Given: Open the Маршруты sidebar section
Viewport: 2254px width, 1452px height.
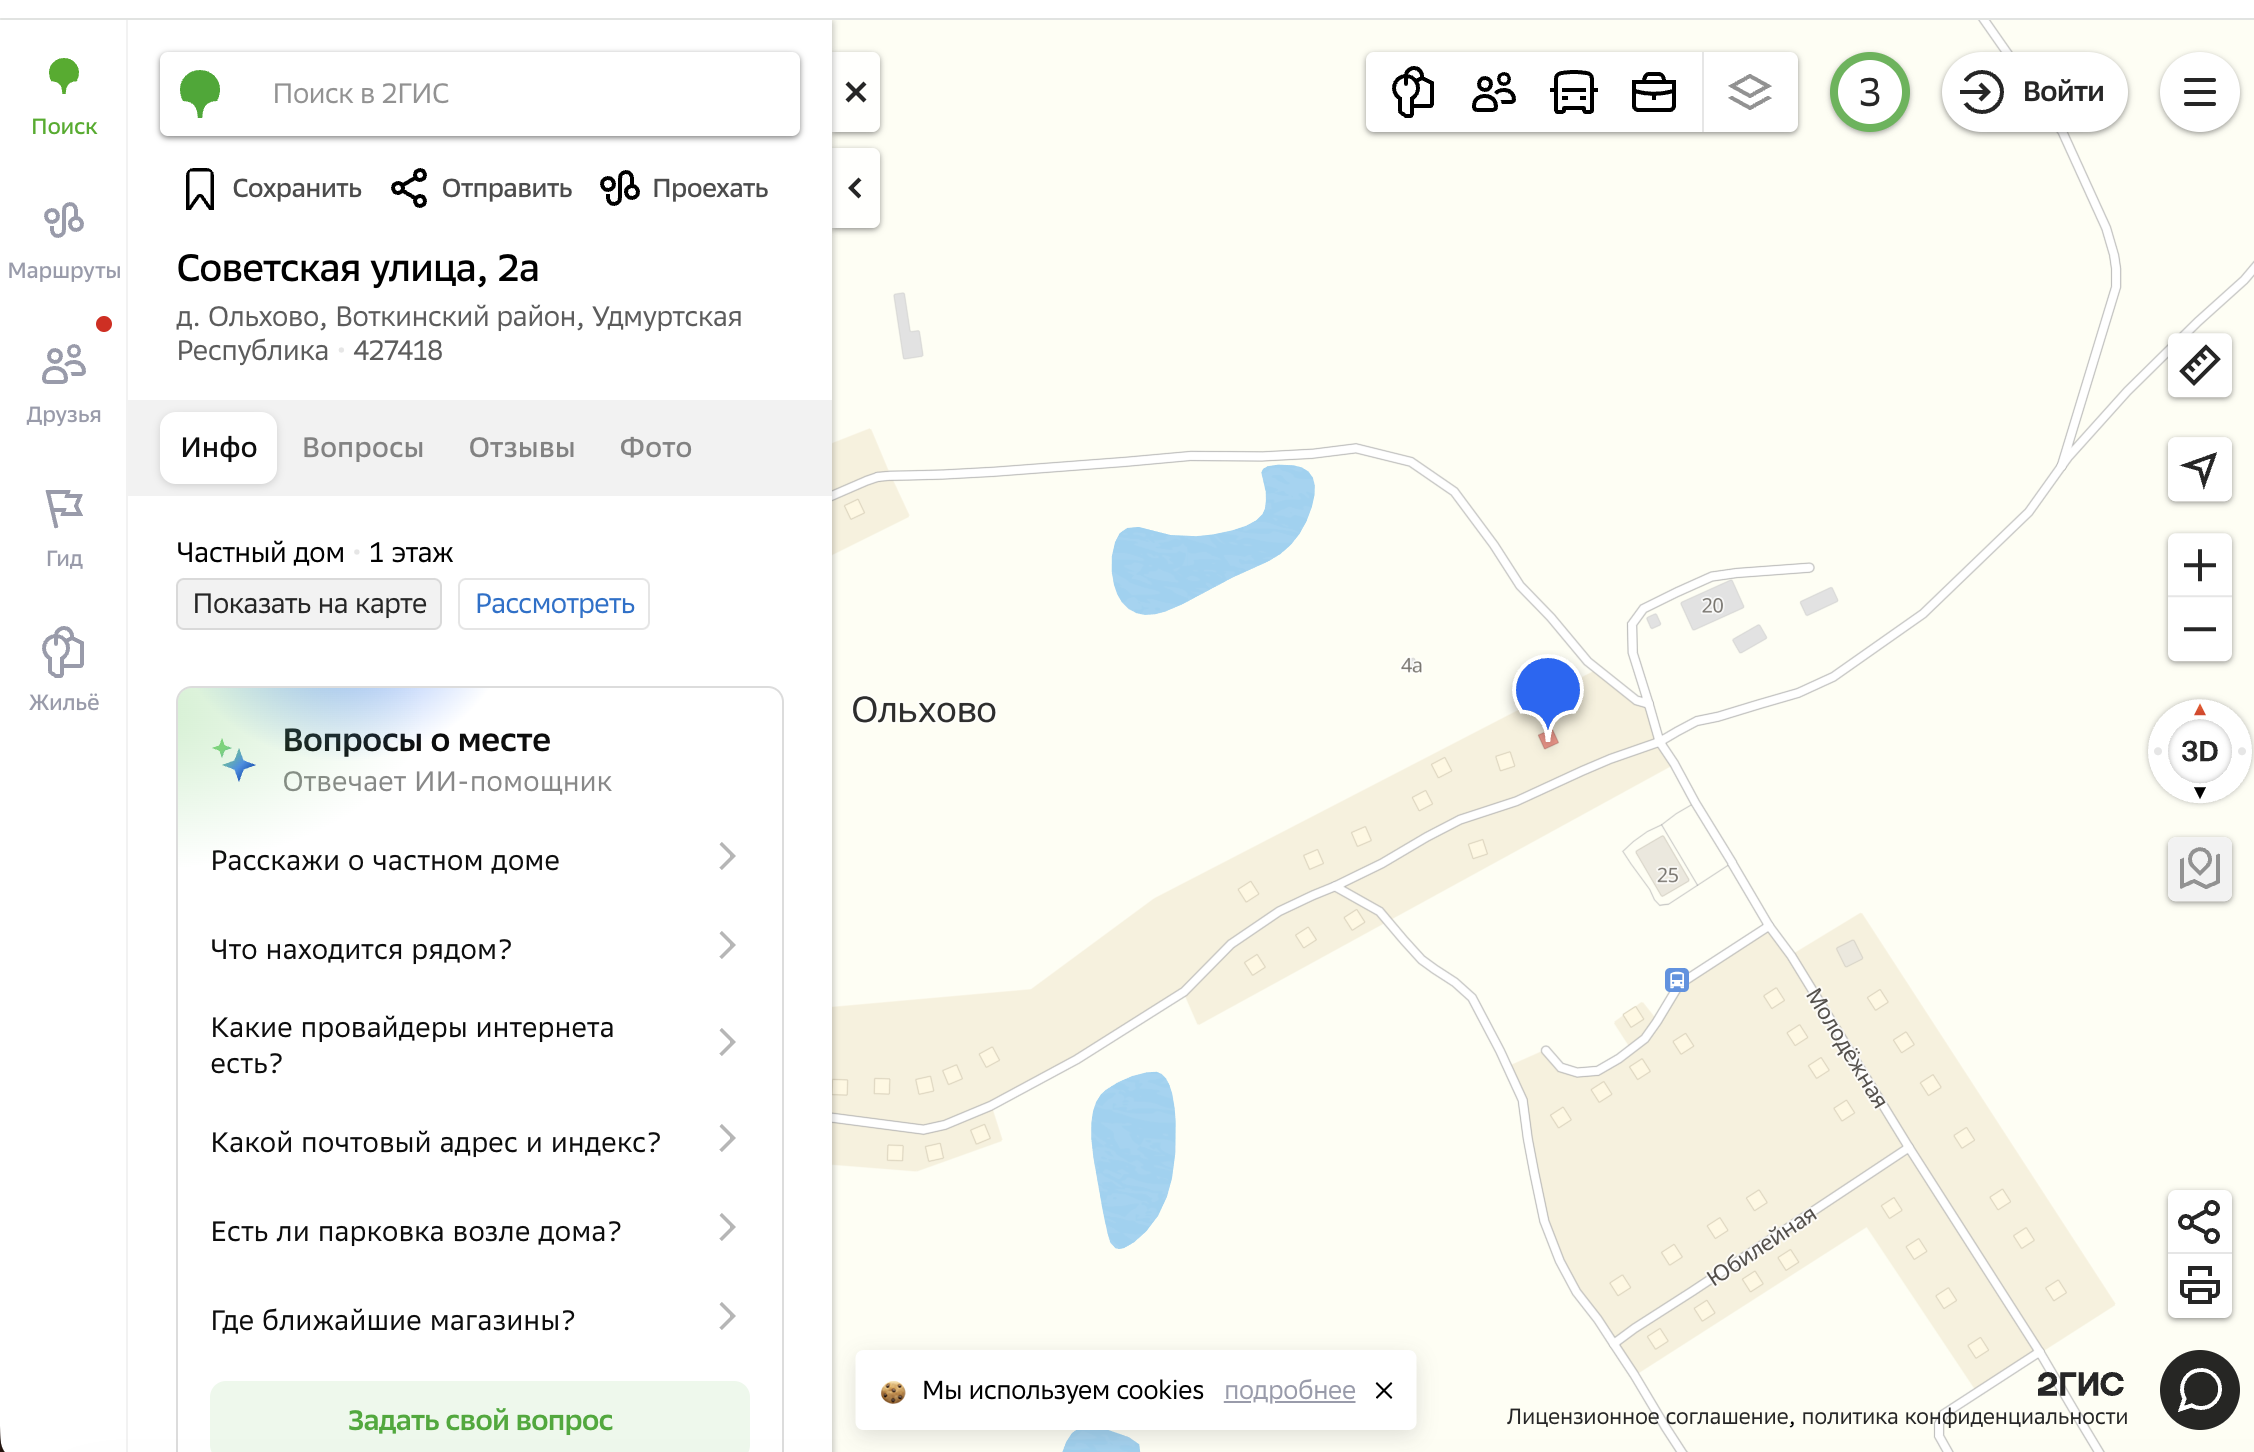Looking at the screenshot, I should tap(64, 241).
